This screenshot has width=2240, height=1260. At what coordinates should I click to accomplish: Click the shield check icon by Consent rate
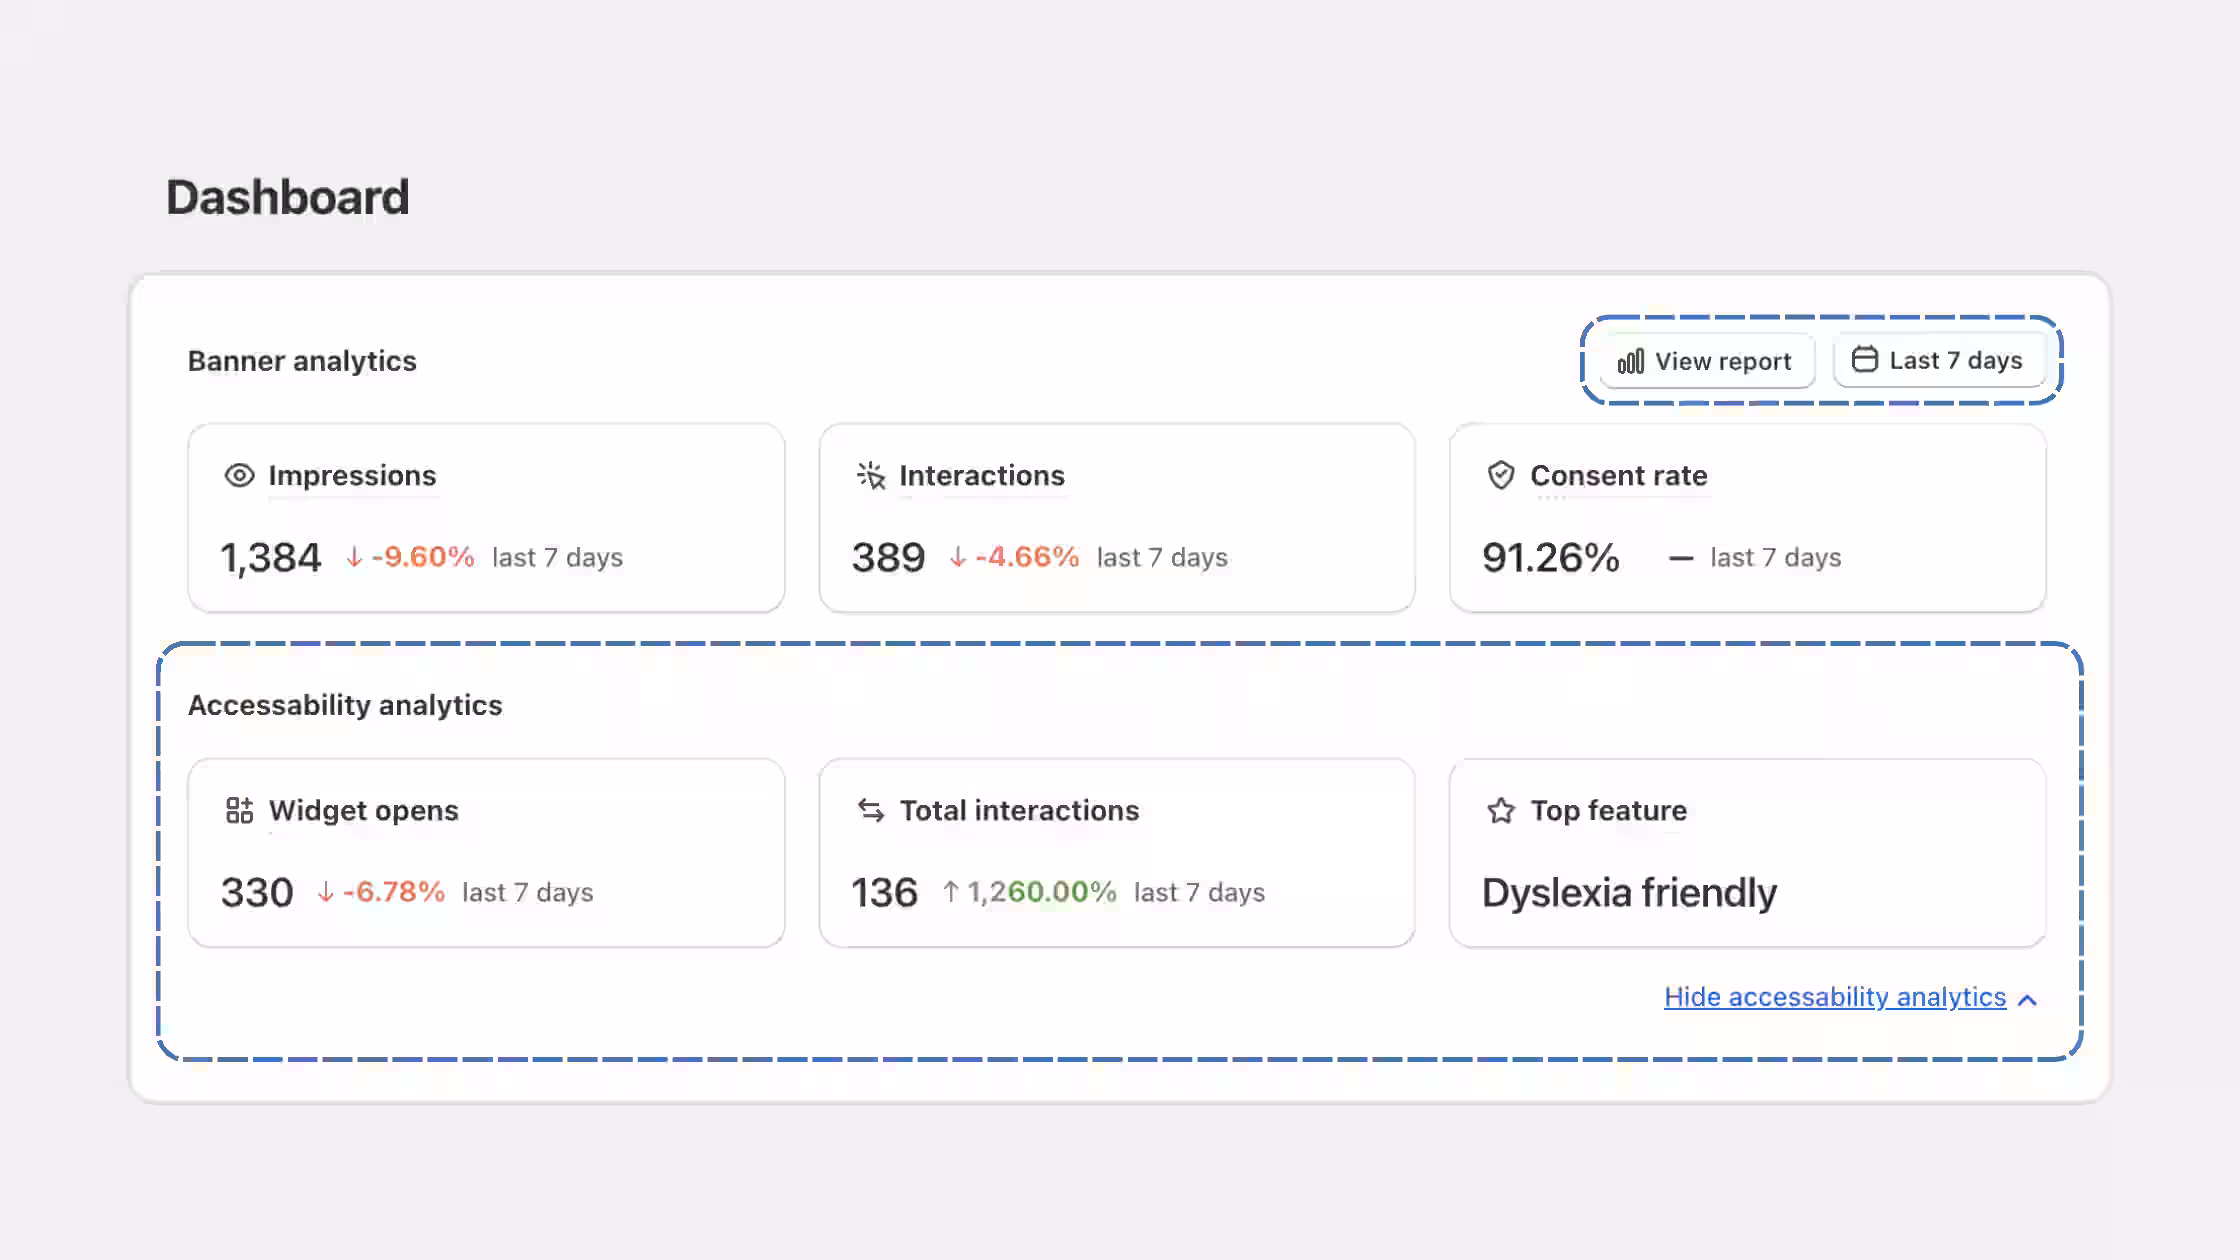1501,475
